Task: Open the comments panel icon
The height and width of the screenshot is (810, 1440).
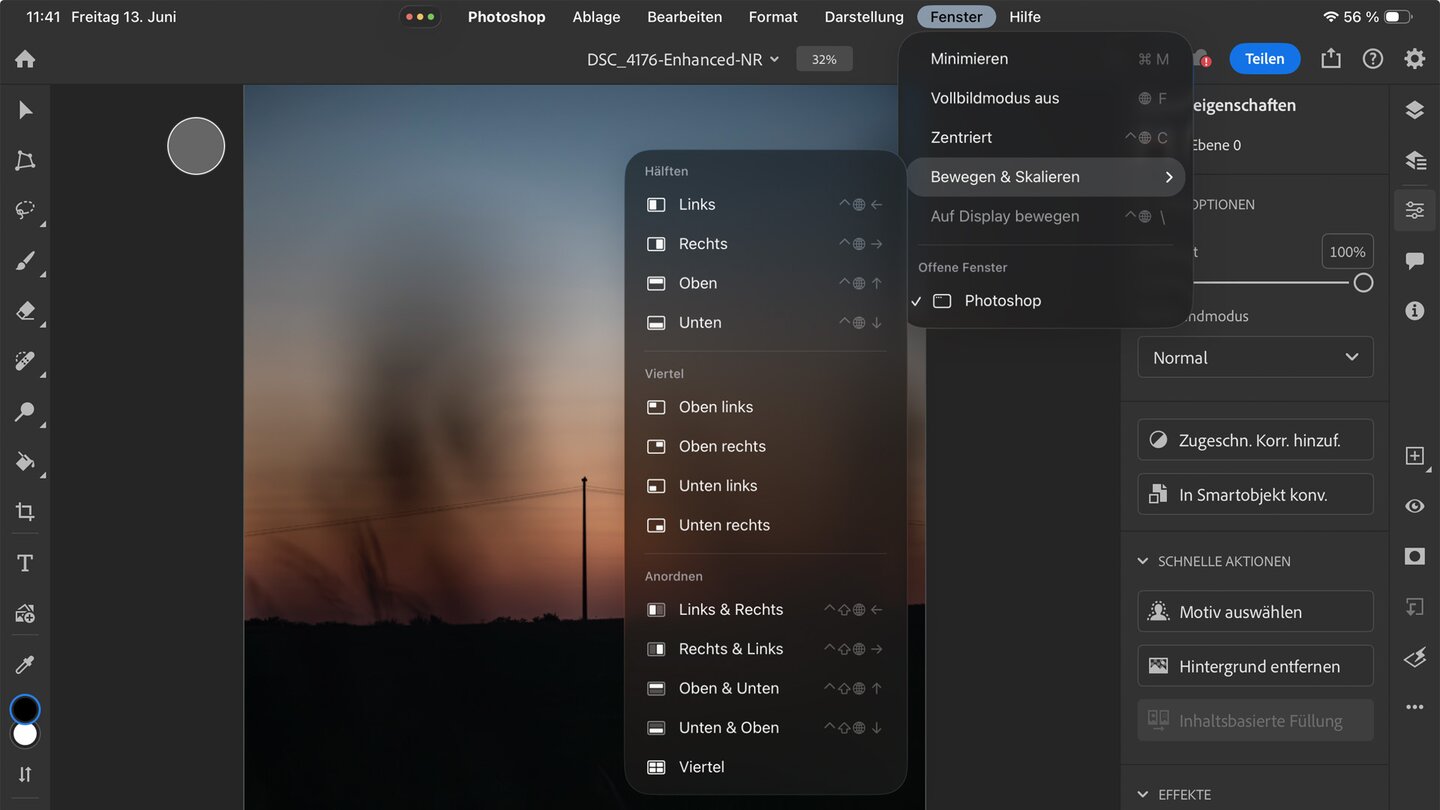Action: tap(1414, 261)
